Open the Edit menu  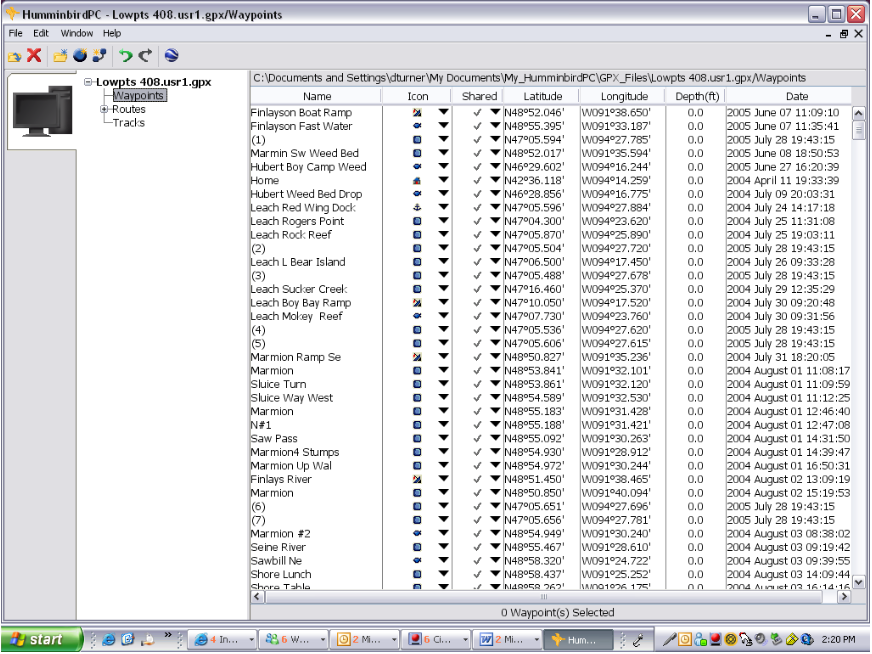pos(41,33)
